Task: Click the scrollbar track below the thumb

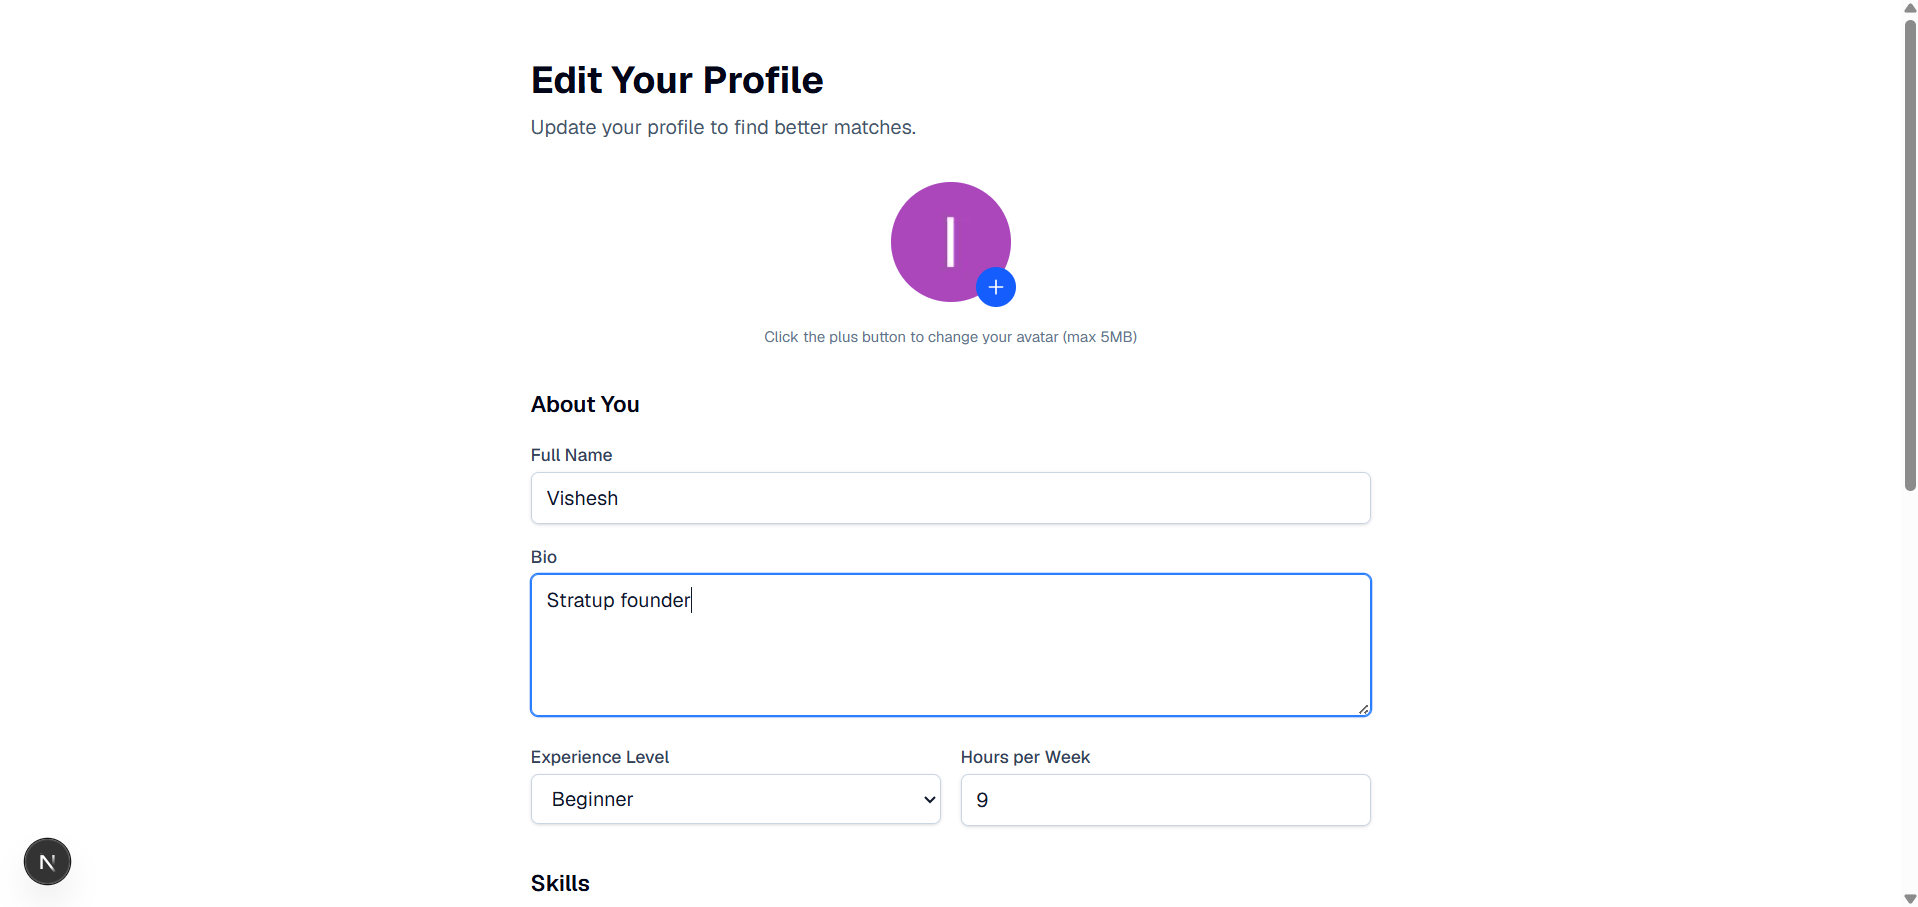Action: [1910, 690]
